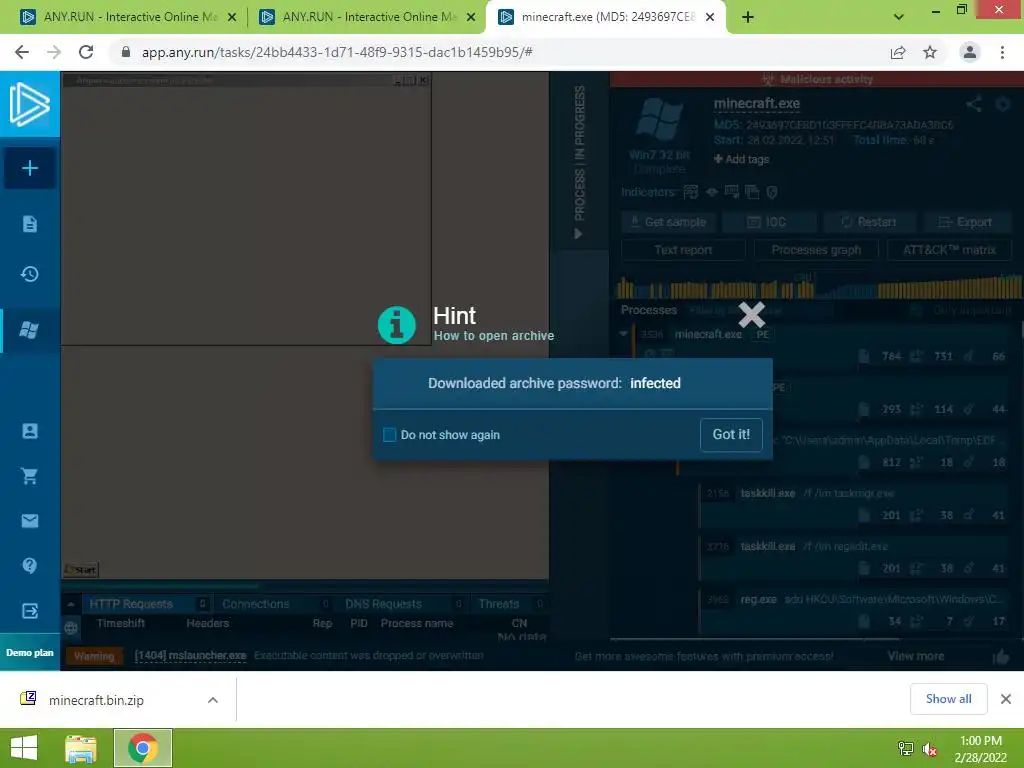Collapse the minecraft.exe process tree arrow
The image size is (1024, 768).
(x=624, y=334)
